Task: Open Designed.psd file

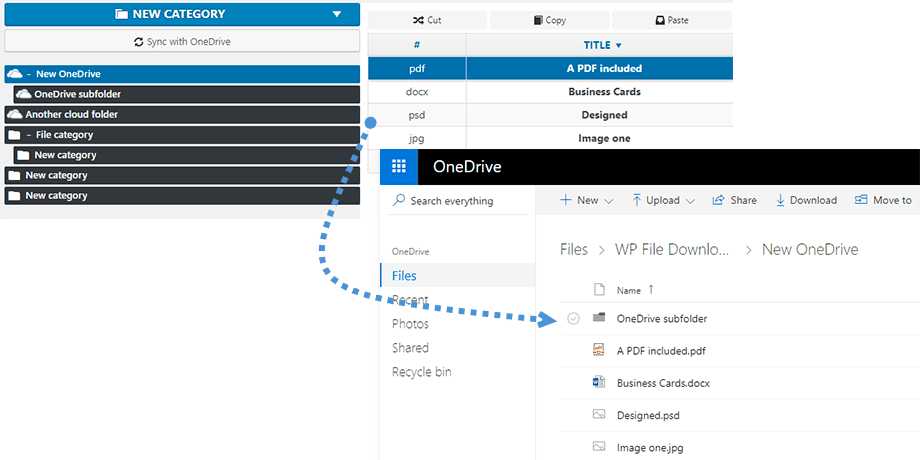Action: pyautogui.click(x=649, y=415)
